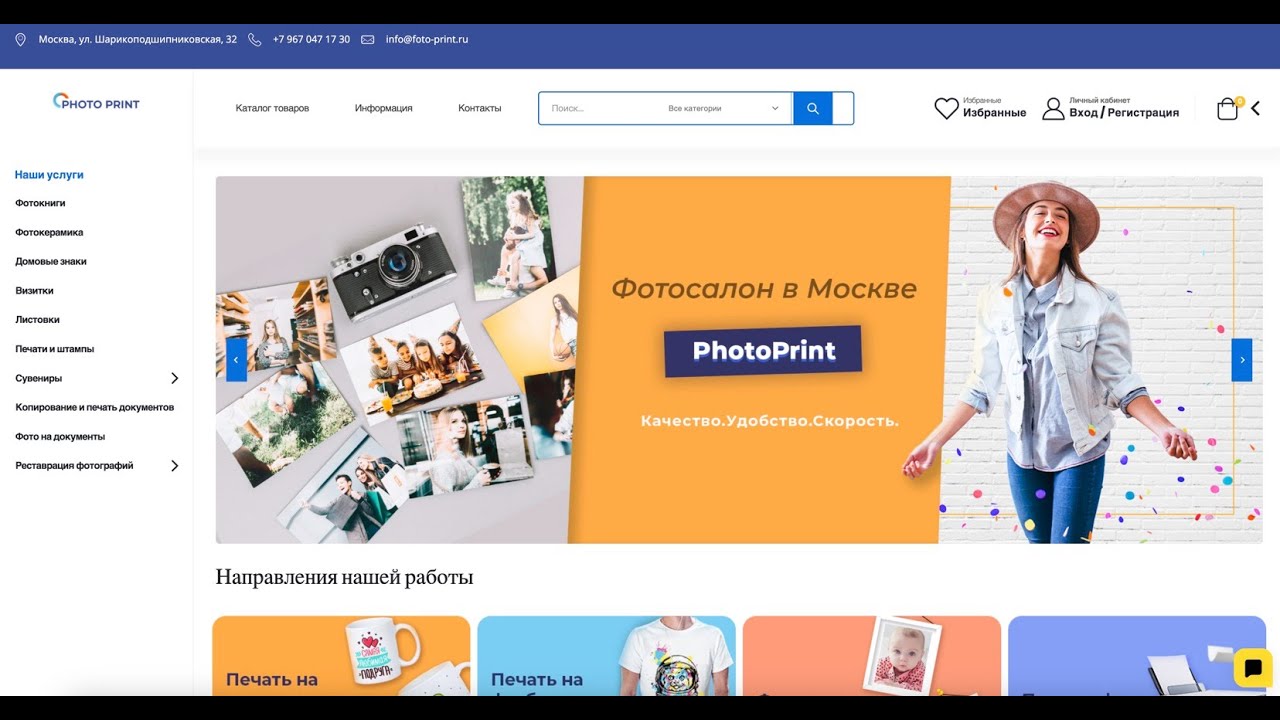This screenshot has width=1280, height=720.
Task: Go to the previous banner slide
Action: 236,360
